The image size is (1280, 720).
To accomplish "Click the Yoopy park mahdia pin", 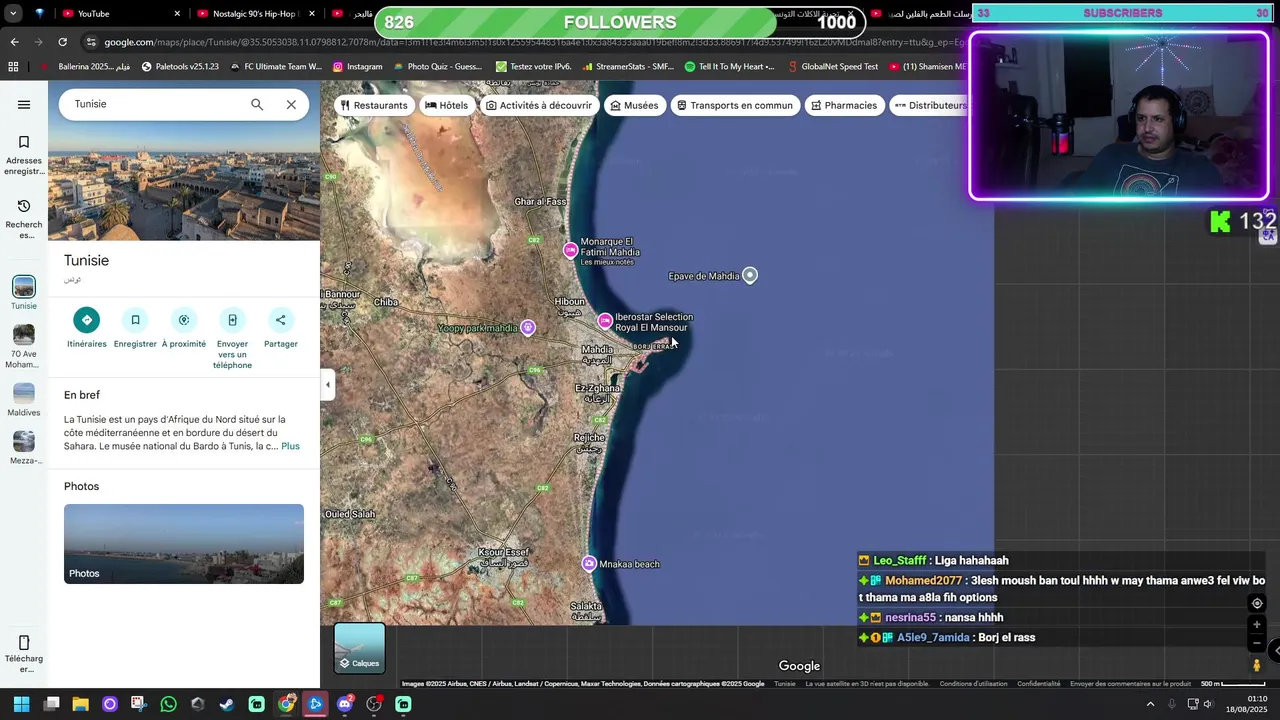I will coord(528,328).
